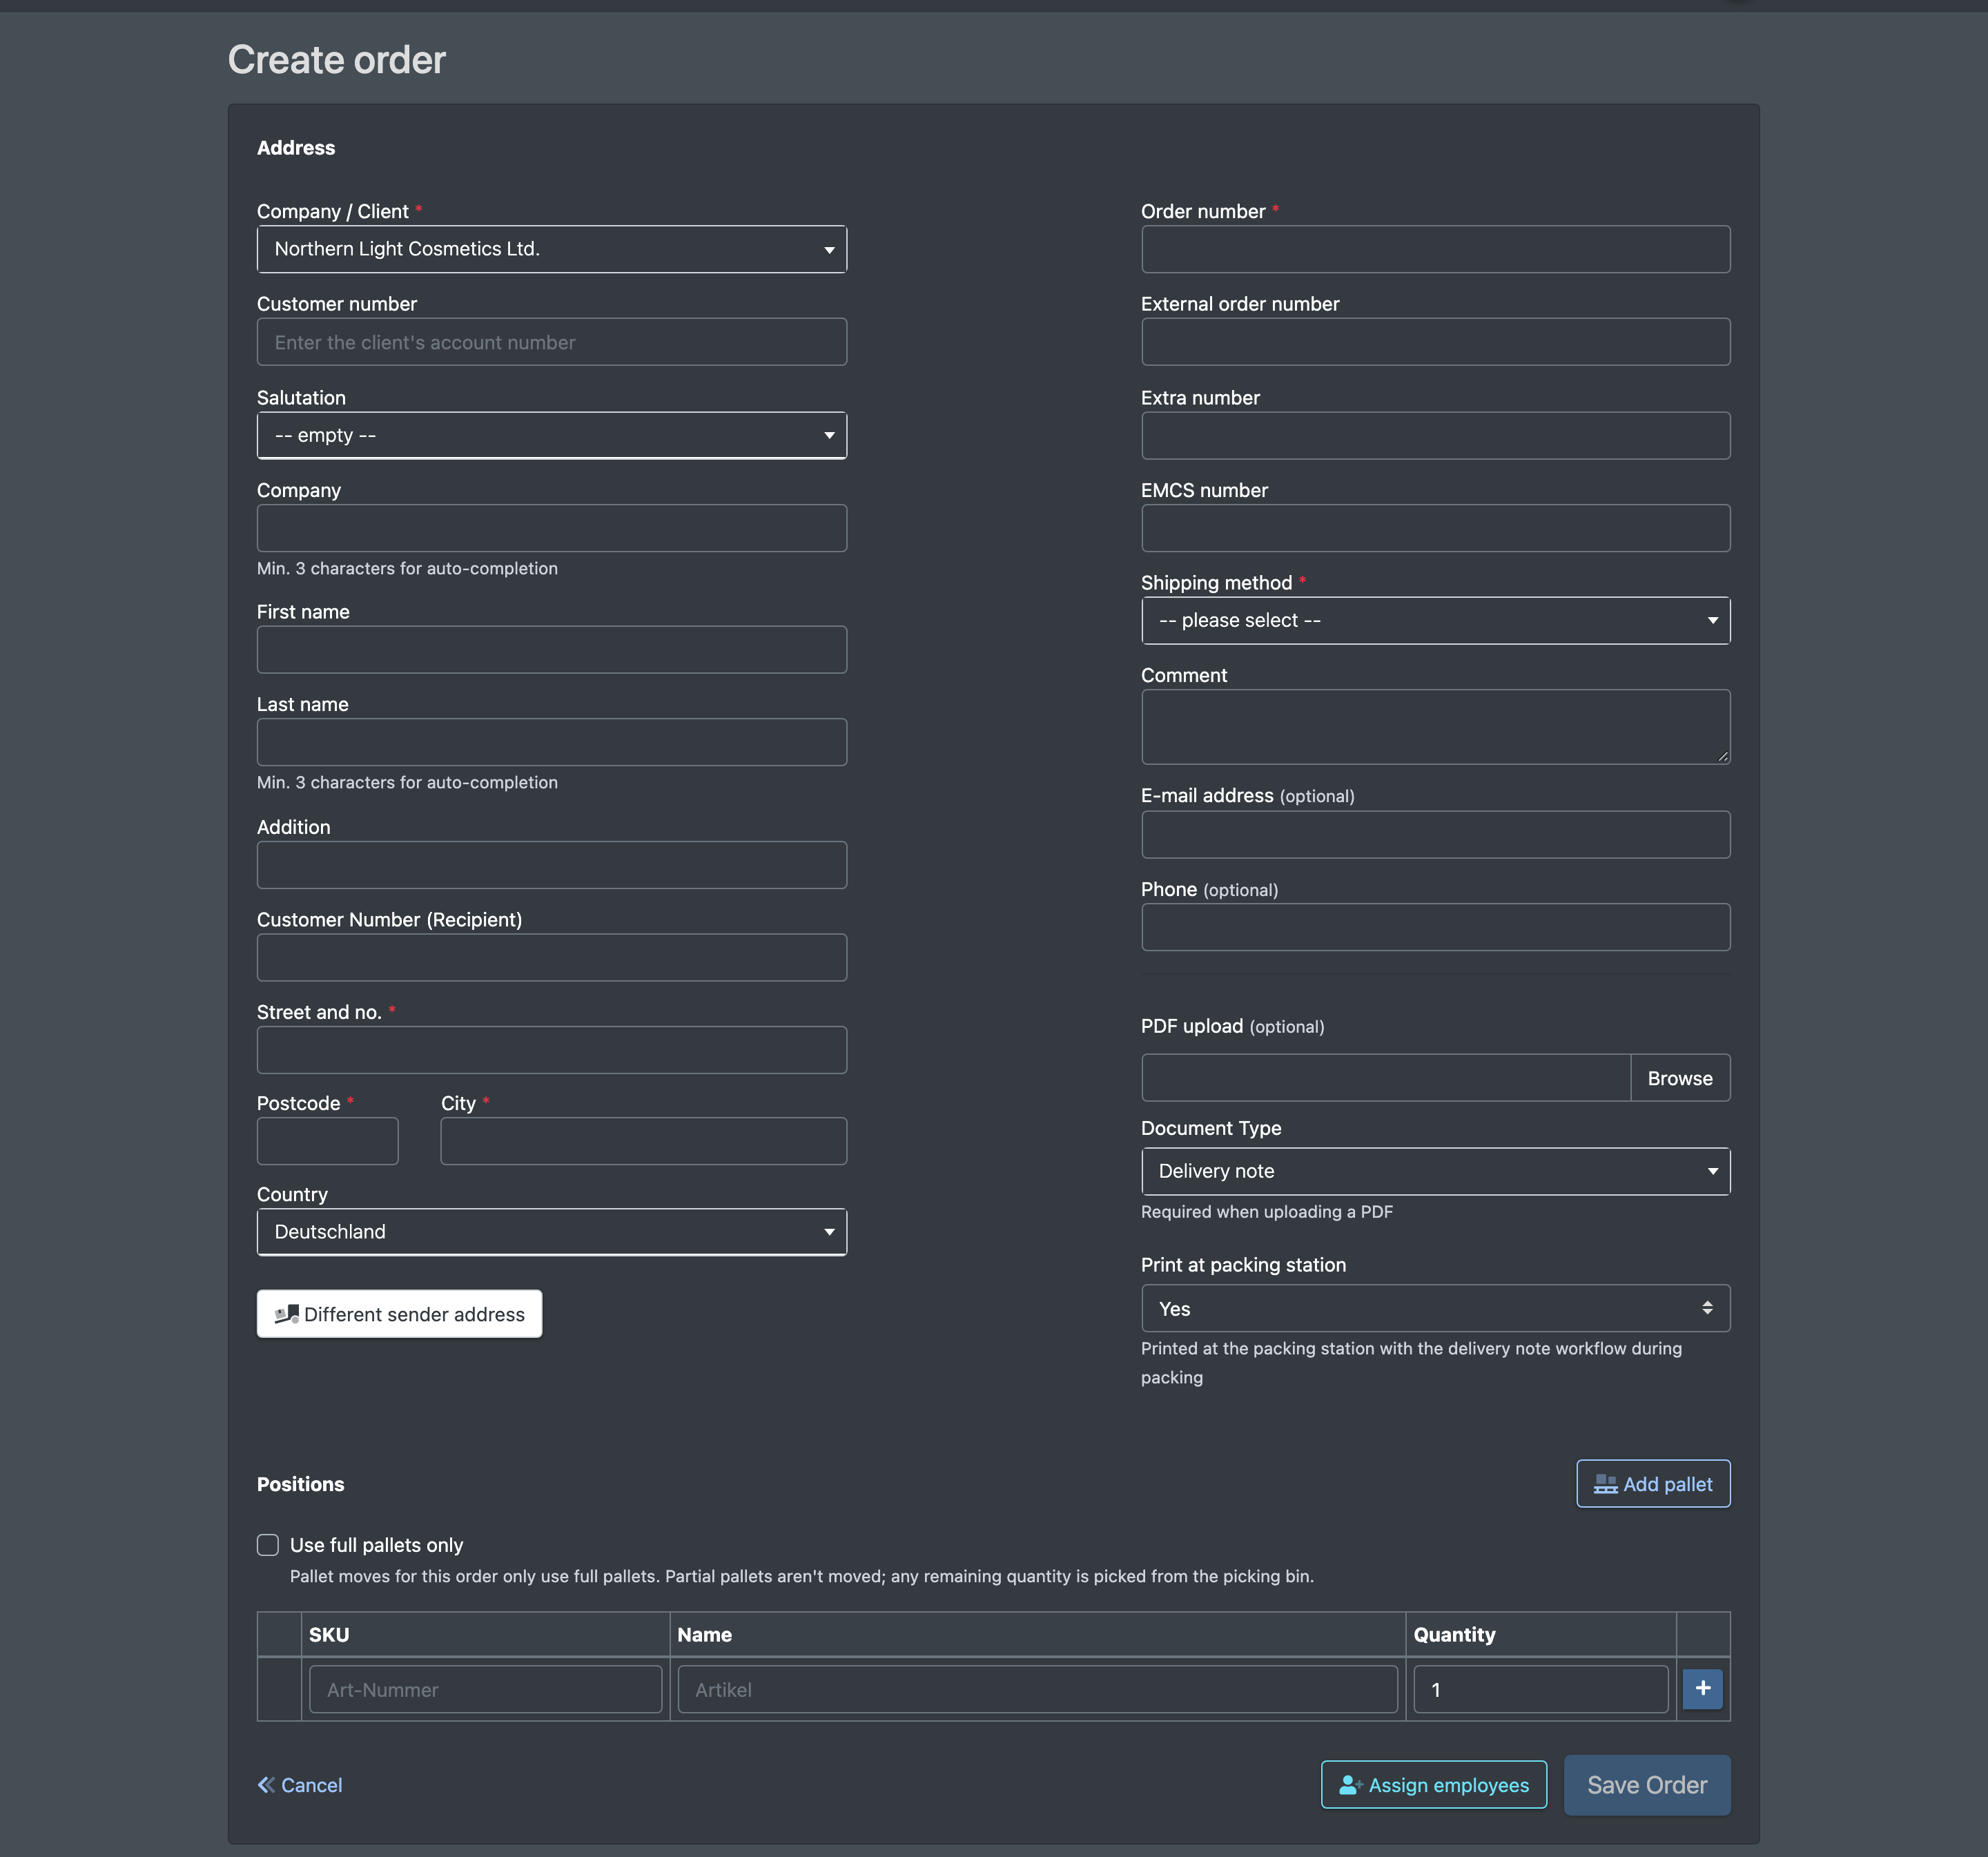Viewport: 1988px width, 1857px height.
Task: Click into the City field
Action: tap(643, 1141)
